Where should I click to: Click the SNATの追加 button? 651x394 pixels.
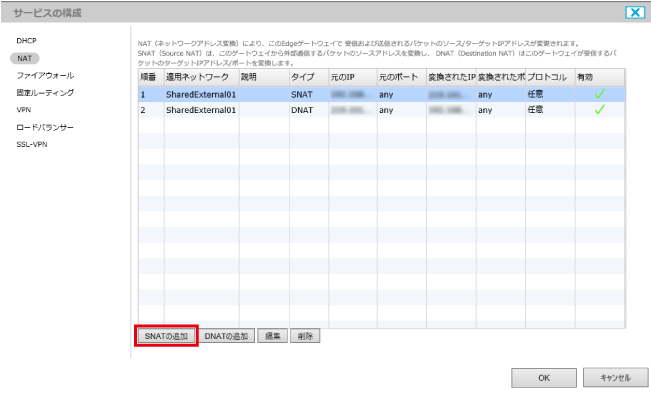pos(166,336)
